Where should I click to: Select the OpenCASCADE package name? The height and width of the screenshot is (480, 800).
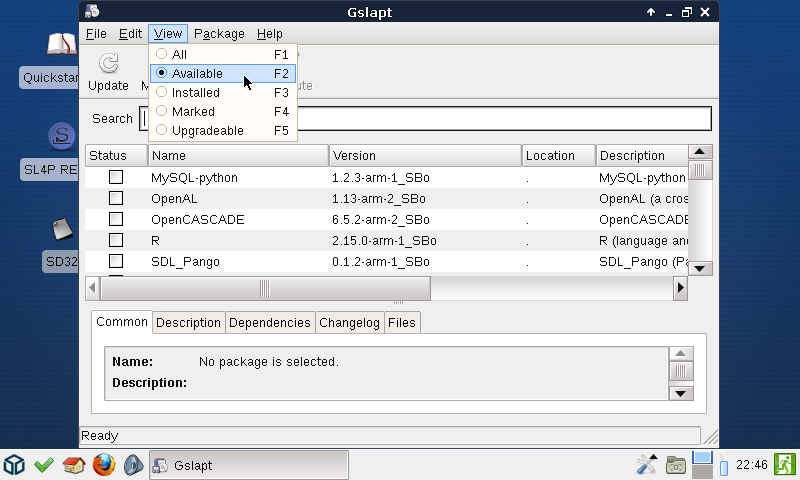(197, 219)
